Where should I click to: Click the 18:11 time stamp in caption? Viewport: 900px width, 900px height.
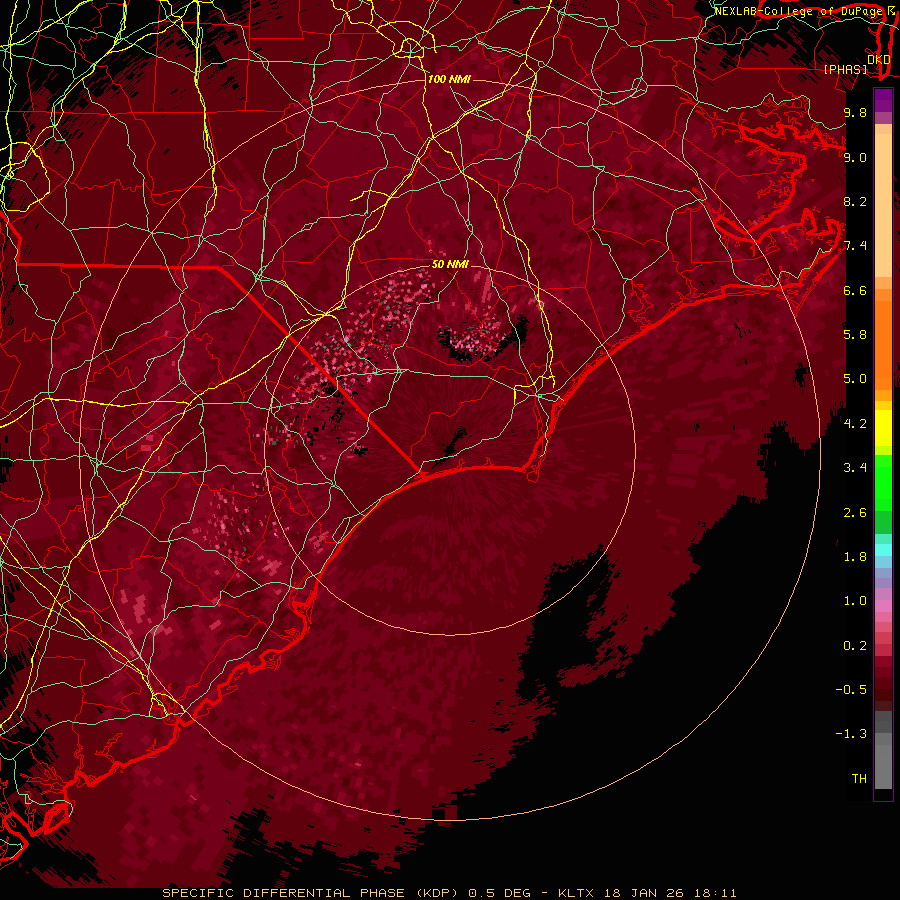click(715, 893)
